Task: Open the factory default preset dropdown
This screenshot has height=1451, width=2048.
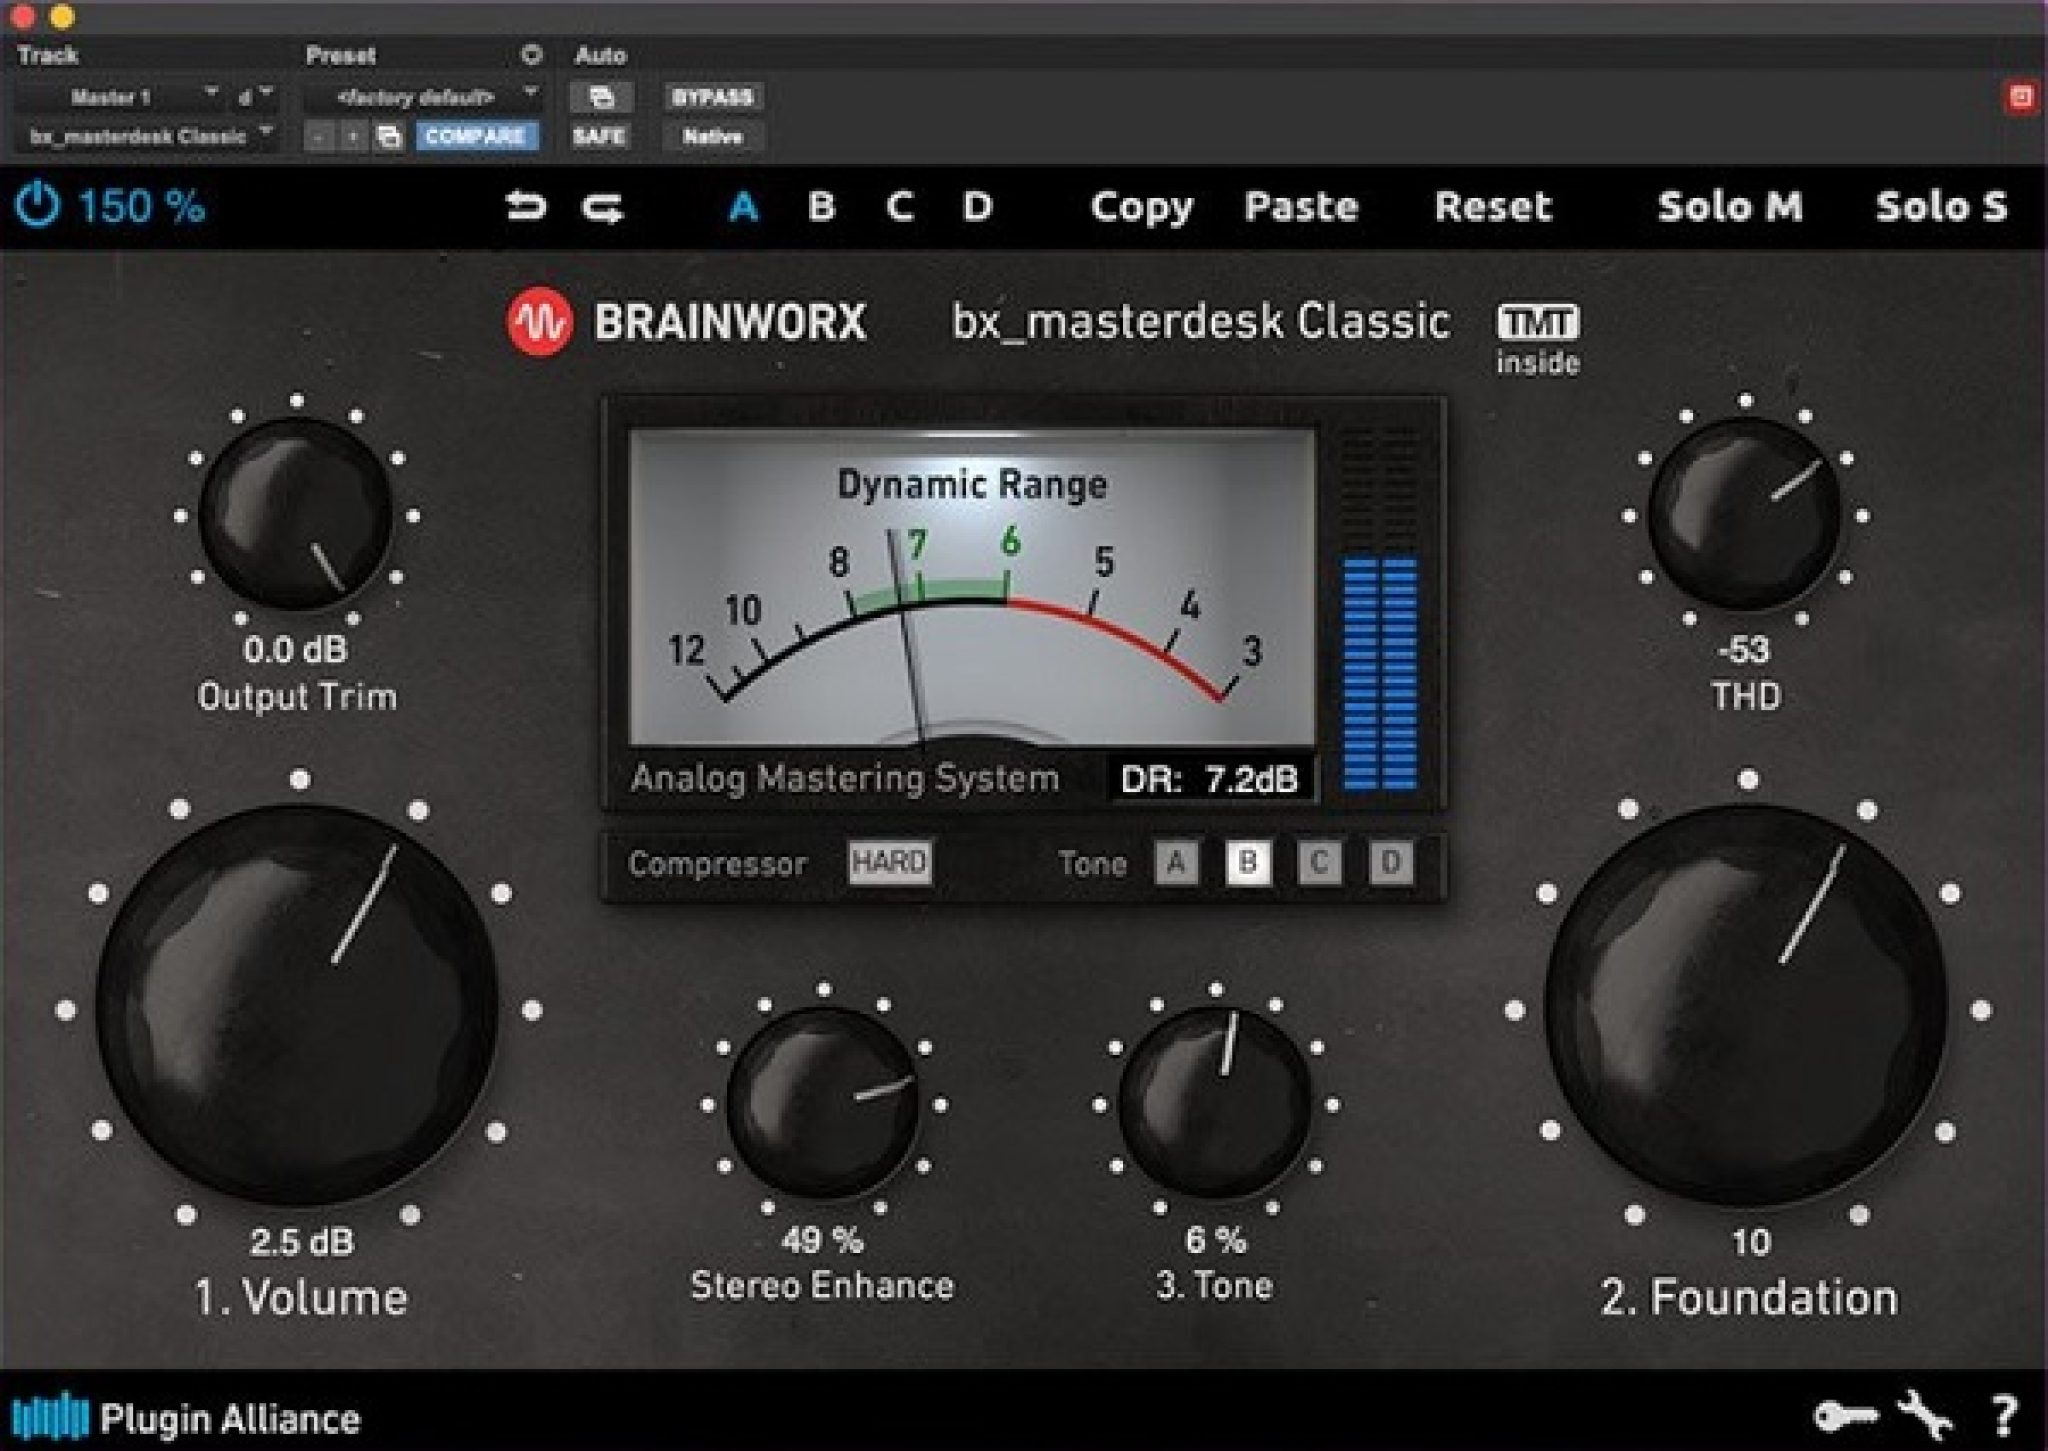Action: [423, 97]
